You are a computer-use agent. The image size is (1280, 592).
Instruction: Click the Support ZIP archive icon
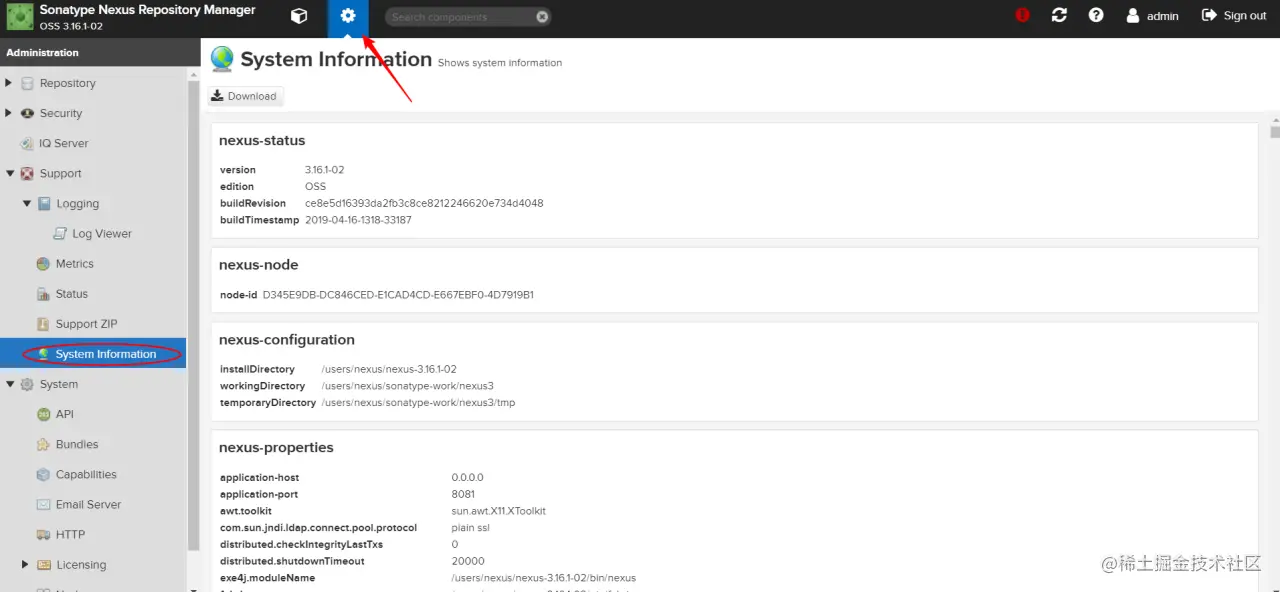[43, 324]
